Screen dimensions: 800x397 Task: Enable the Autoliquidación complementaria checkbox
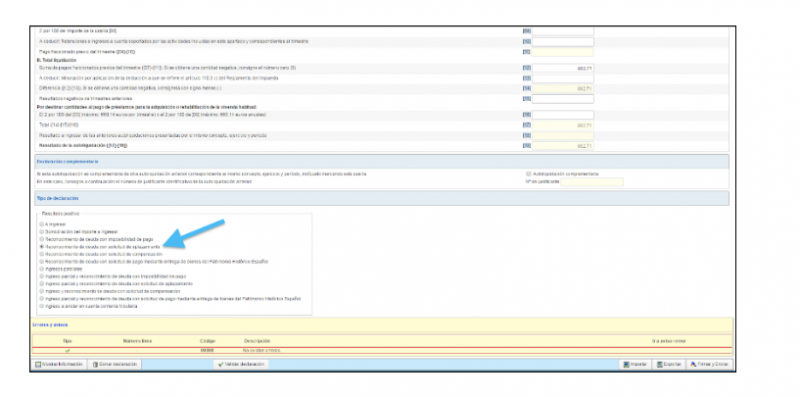click(529, 174)
